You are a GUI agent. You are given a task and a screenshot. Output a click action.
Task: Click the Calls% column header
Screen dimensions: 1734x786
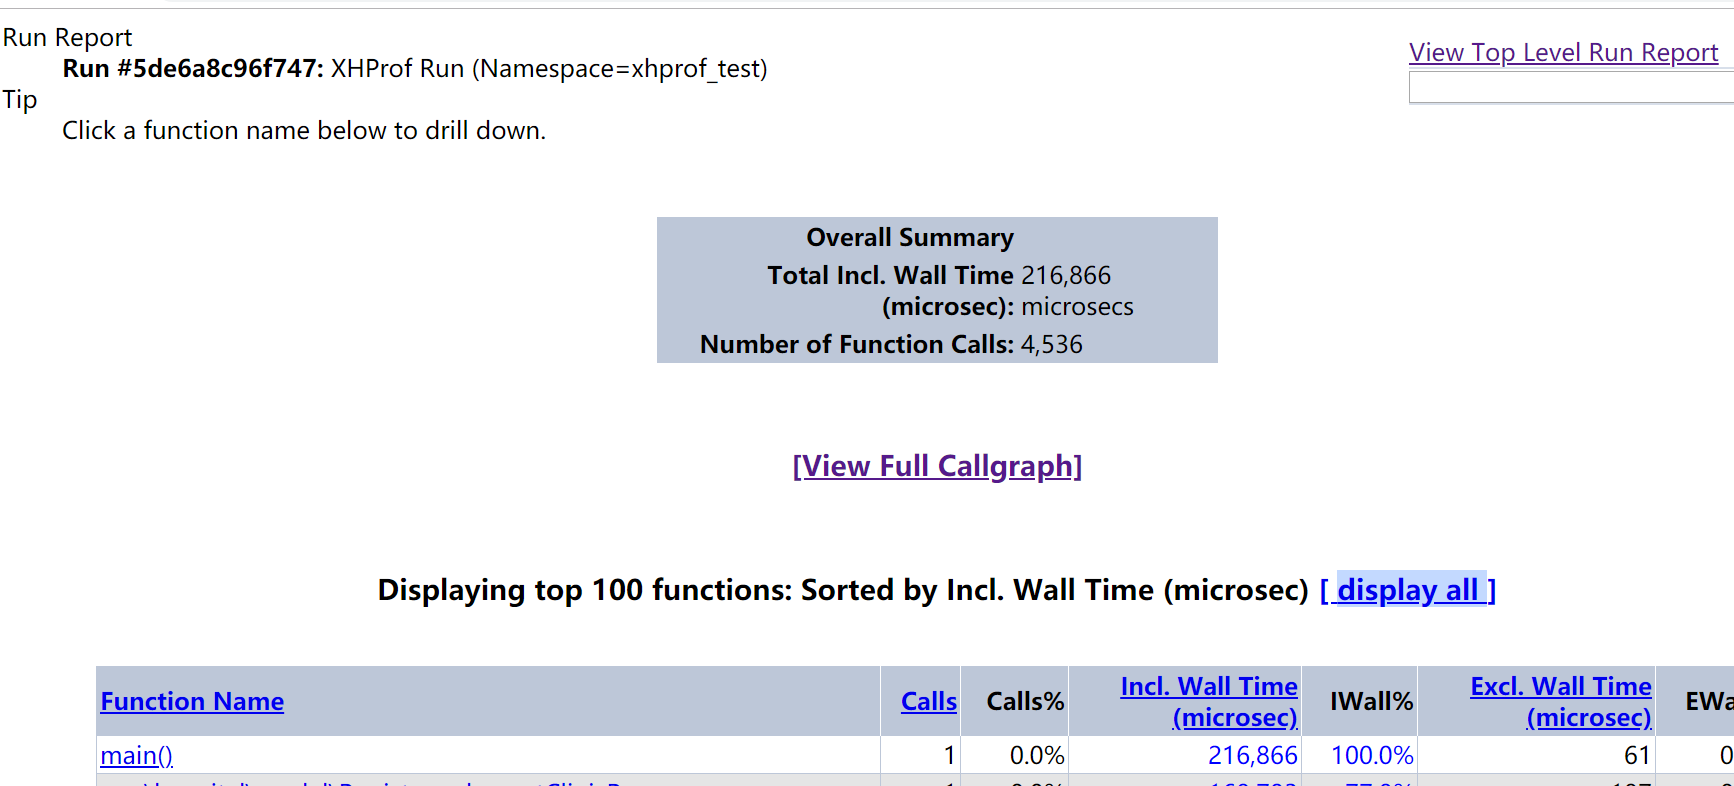(x=1025, y=702)
